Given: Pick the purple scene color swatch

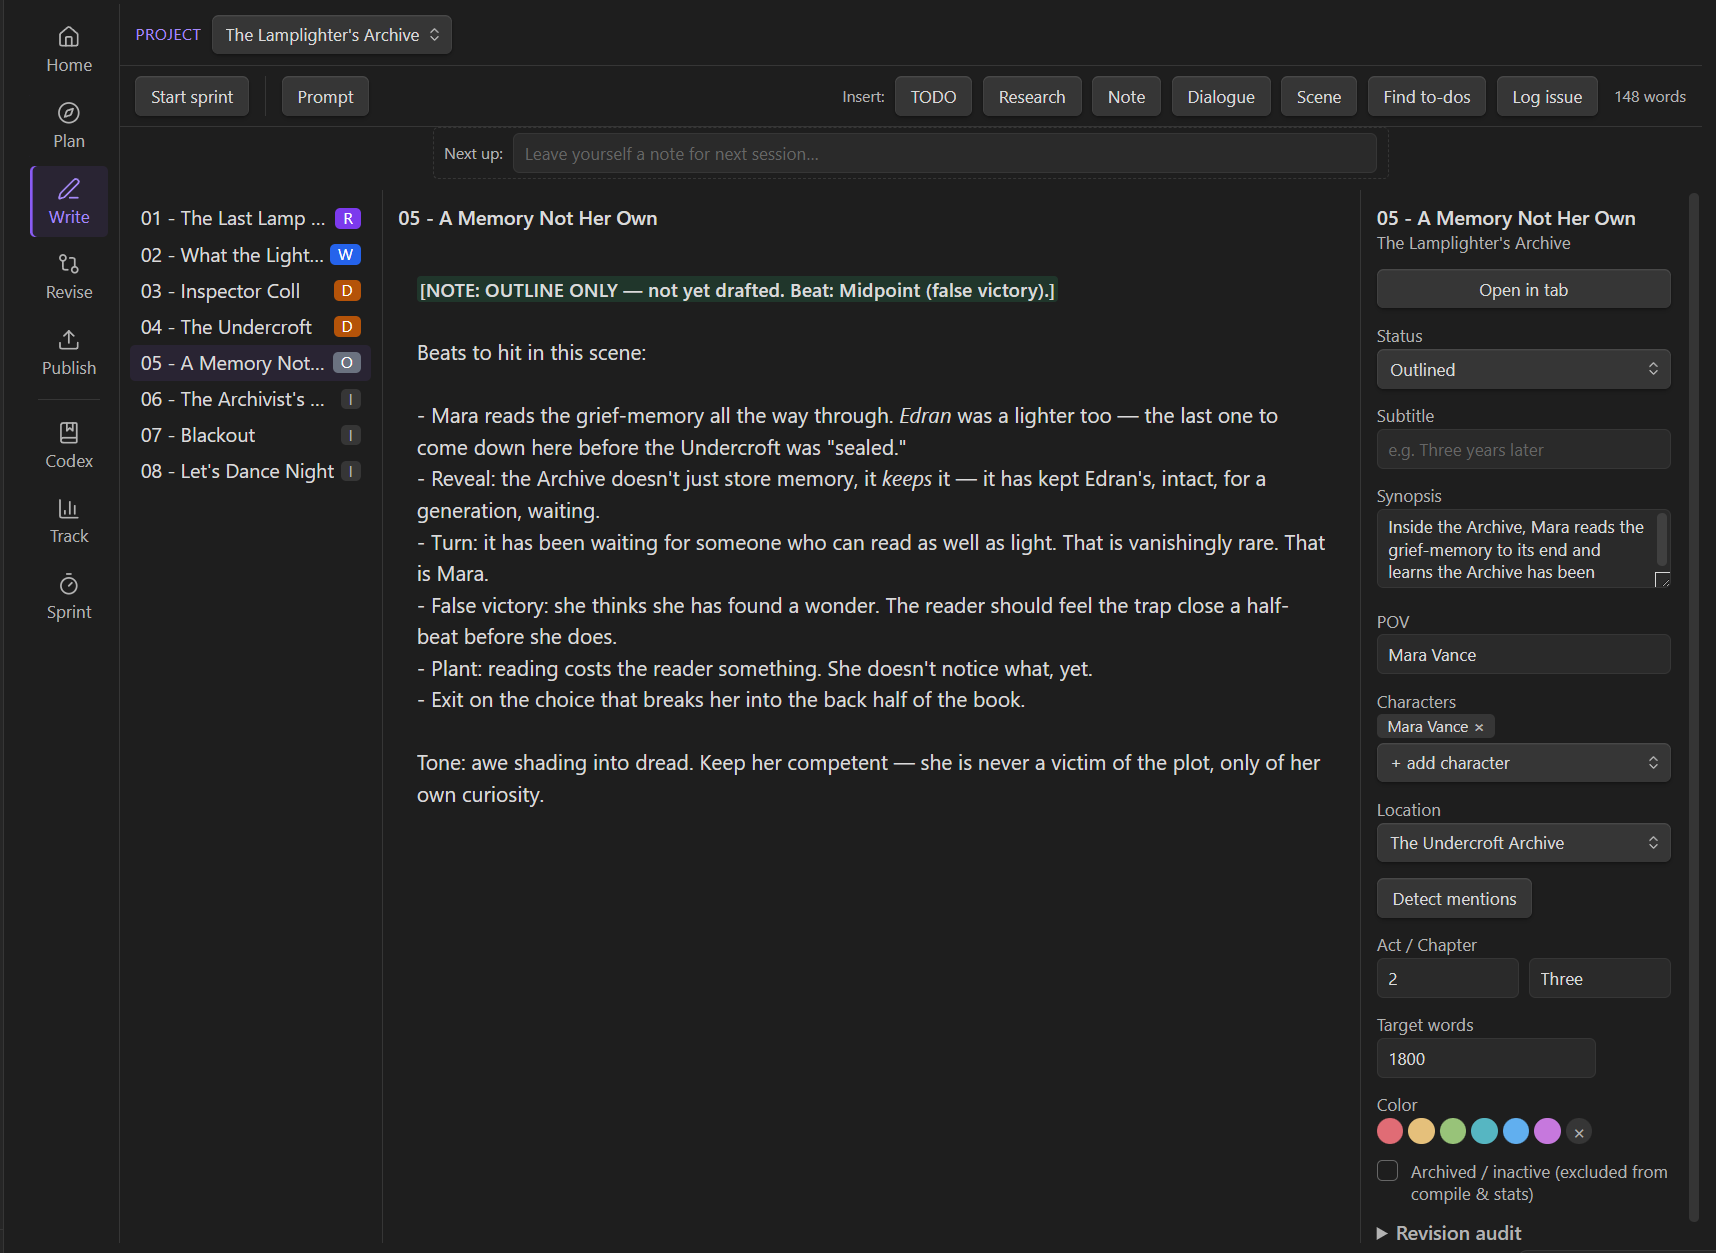Looking at the screenshot, I should pyautogui.click(x=1548, y=1131).
